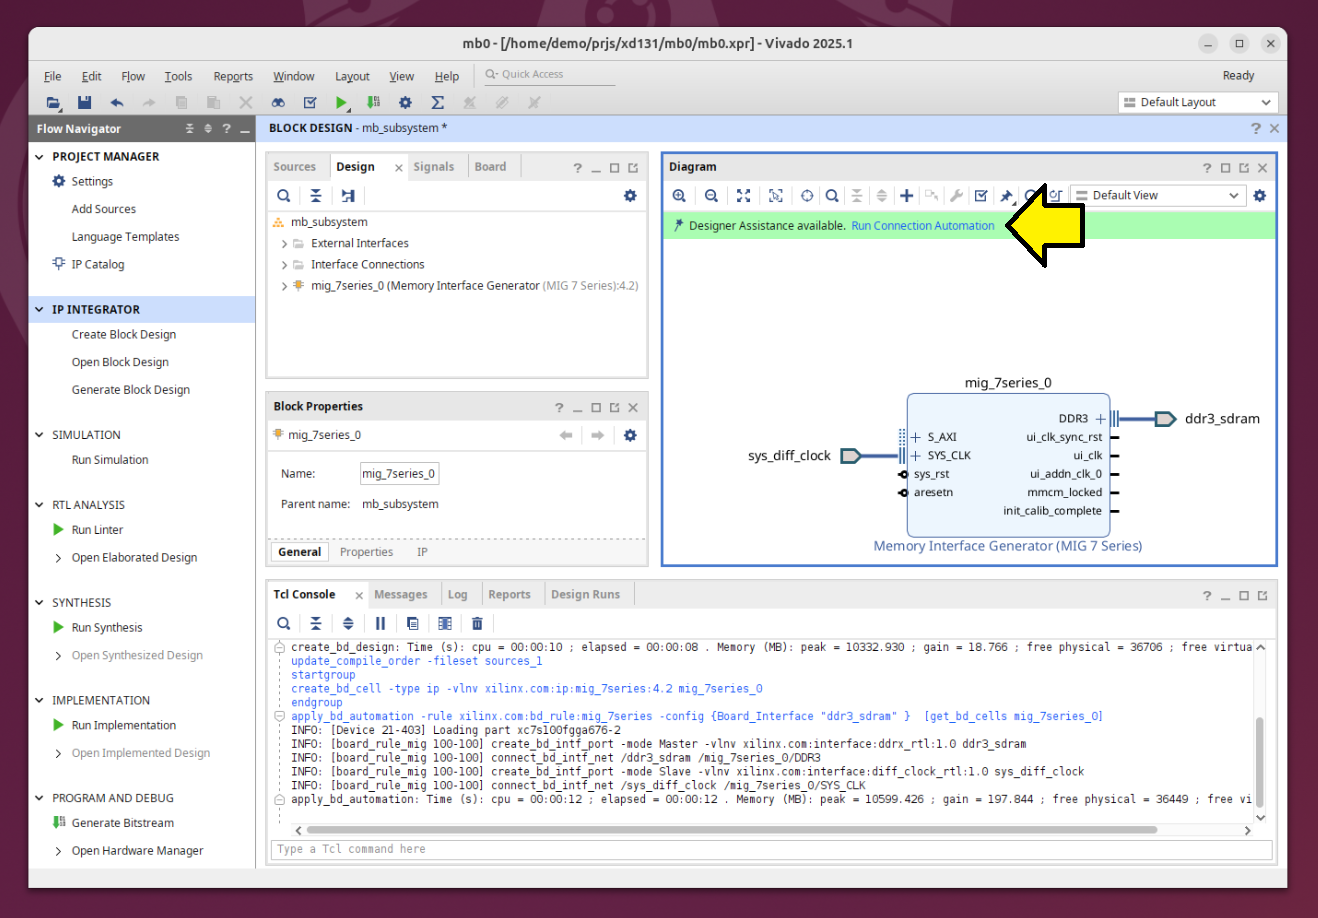Collapse the IP INTEGRATOR section

point(40,310)
